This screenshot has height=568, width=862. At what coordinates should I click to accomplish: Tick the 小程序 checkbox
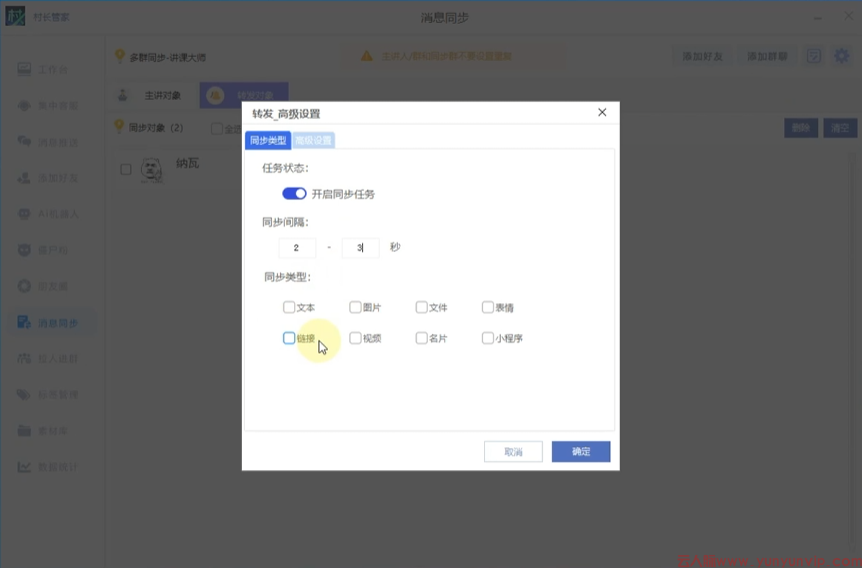[488, 339]
